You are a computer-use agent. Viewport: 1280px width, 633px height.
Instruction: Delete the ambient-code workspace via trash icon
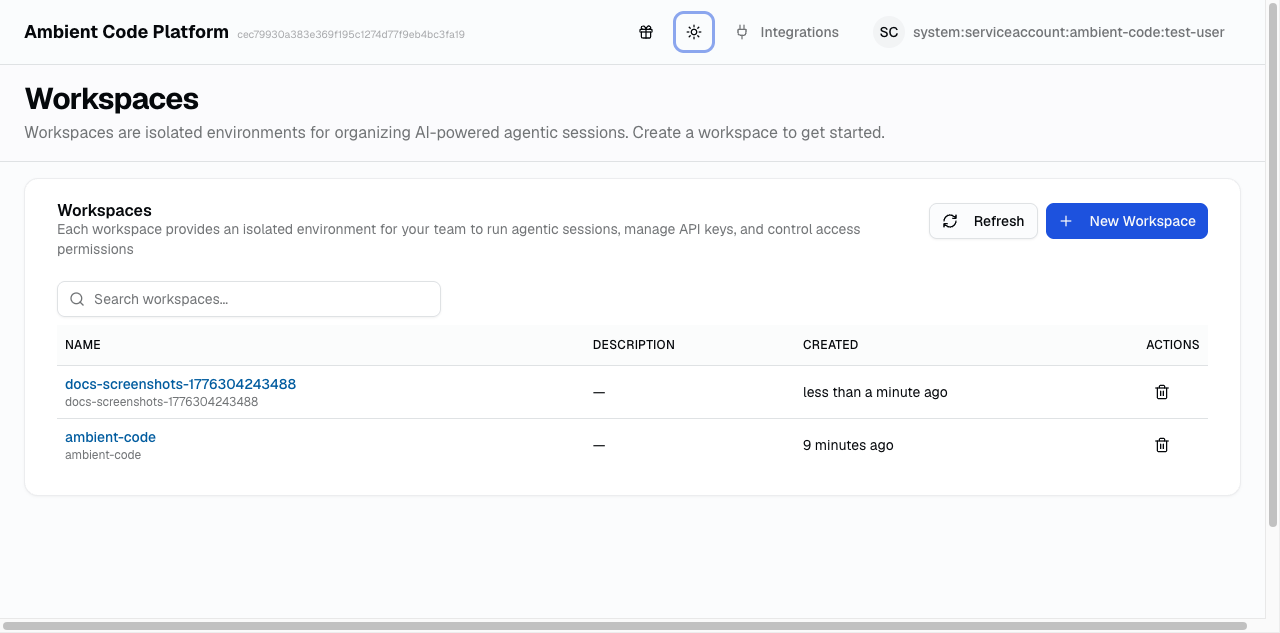click(x=1161, y=444)
